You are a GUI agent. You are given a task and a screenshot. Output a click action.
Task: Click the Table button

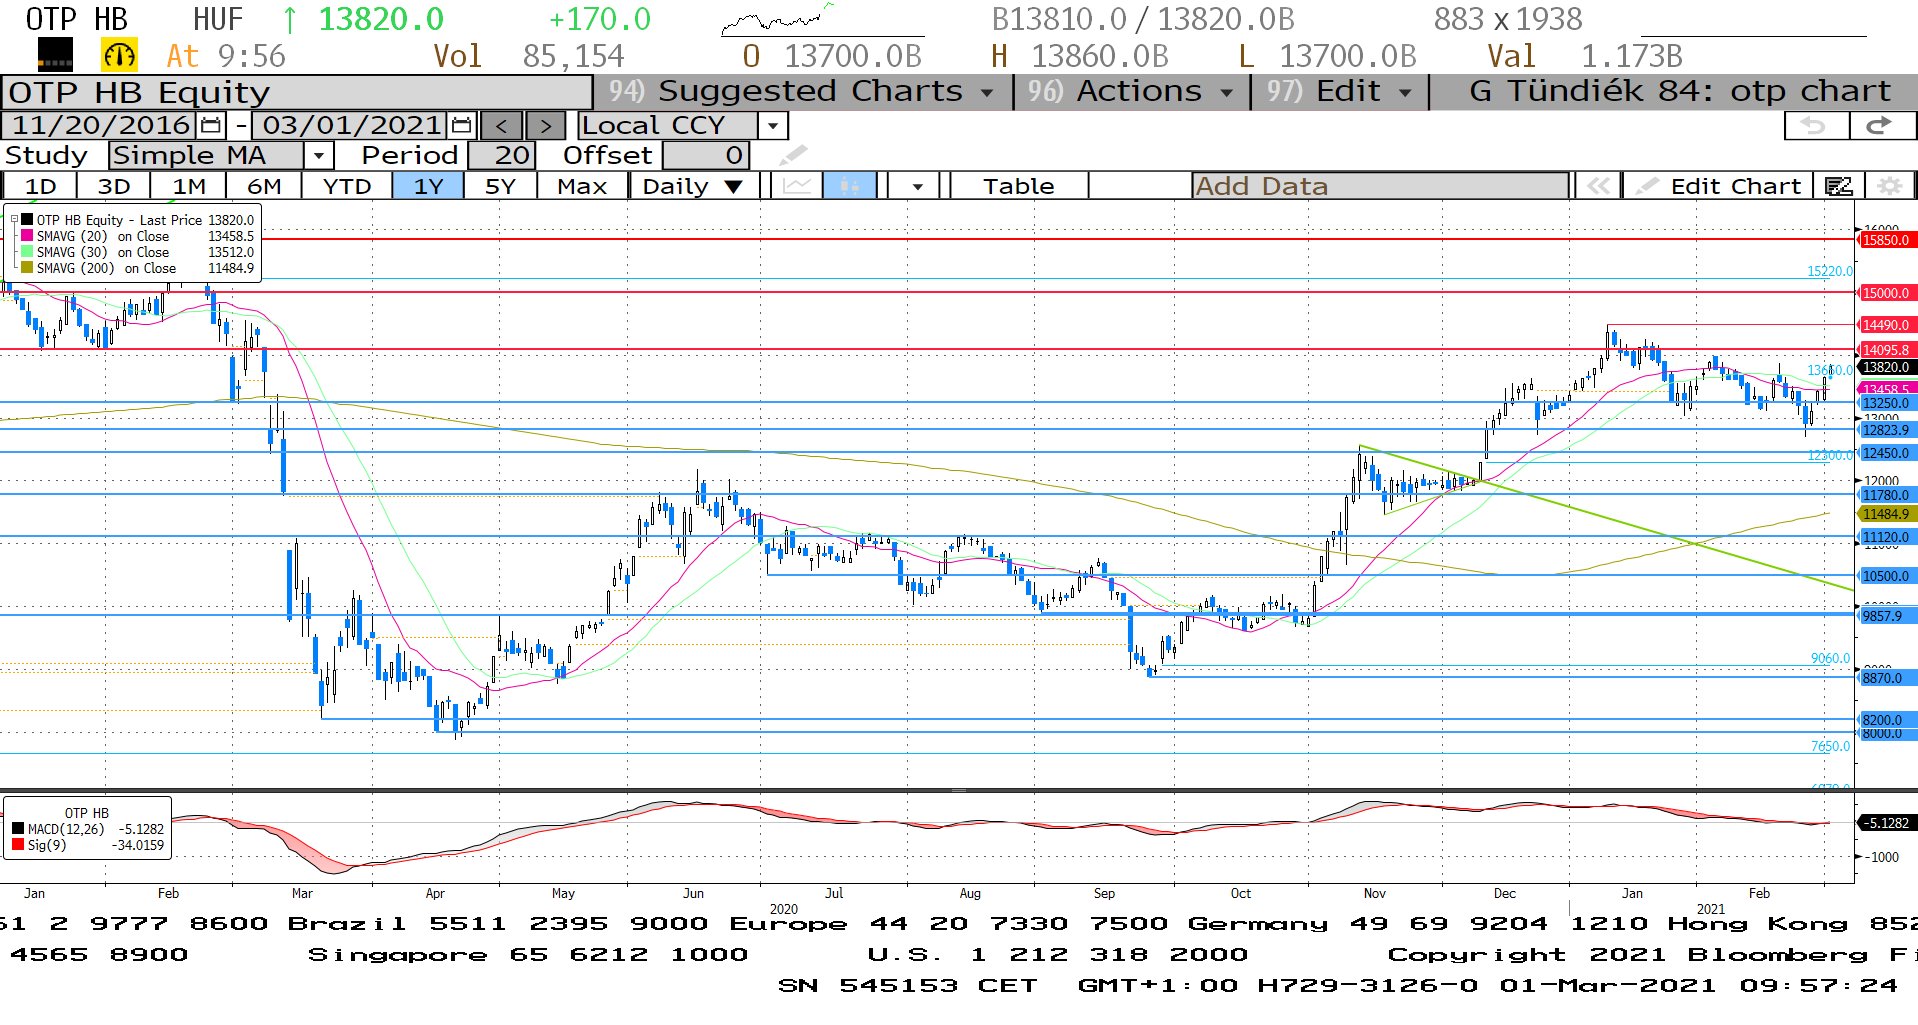click(x=1018, y=186)
